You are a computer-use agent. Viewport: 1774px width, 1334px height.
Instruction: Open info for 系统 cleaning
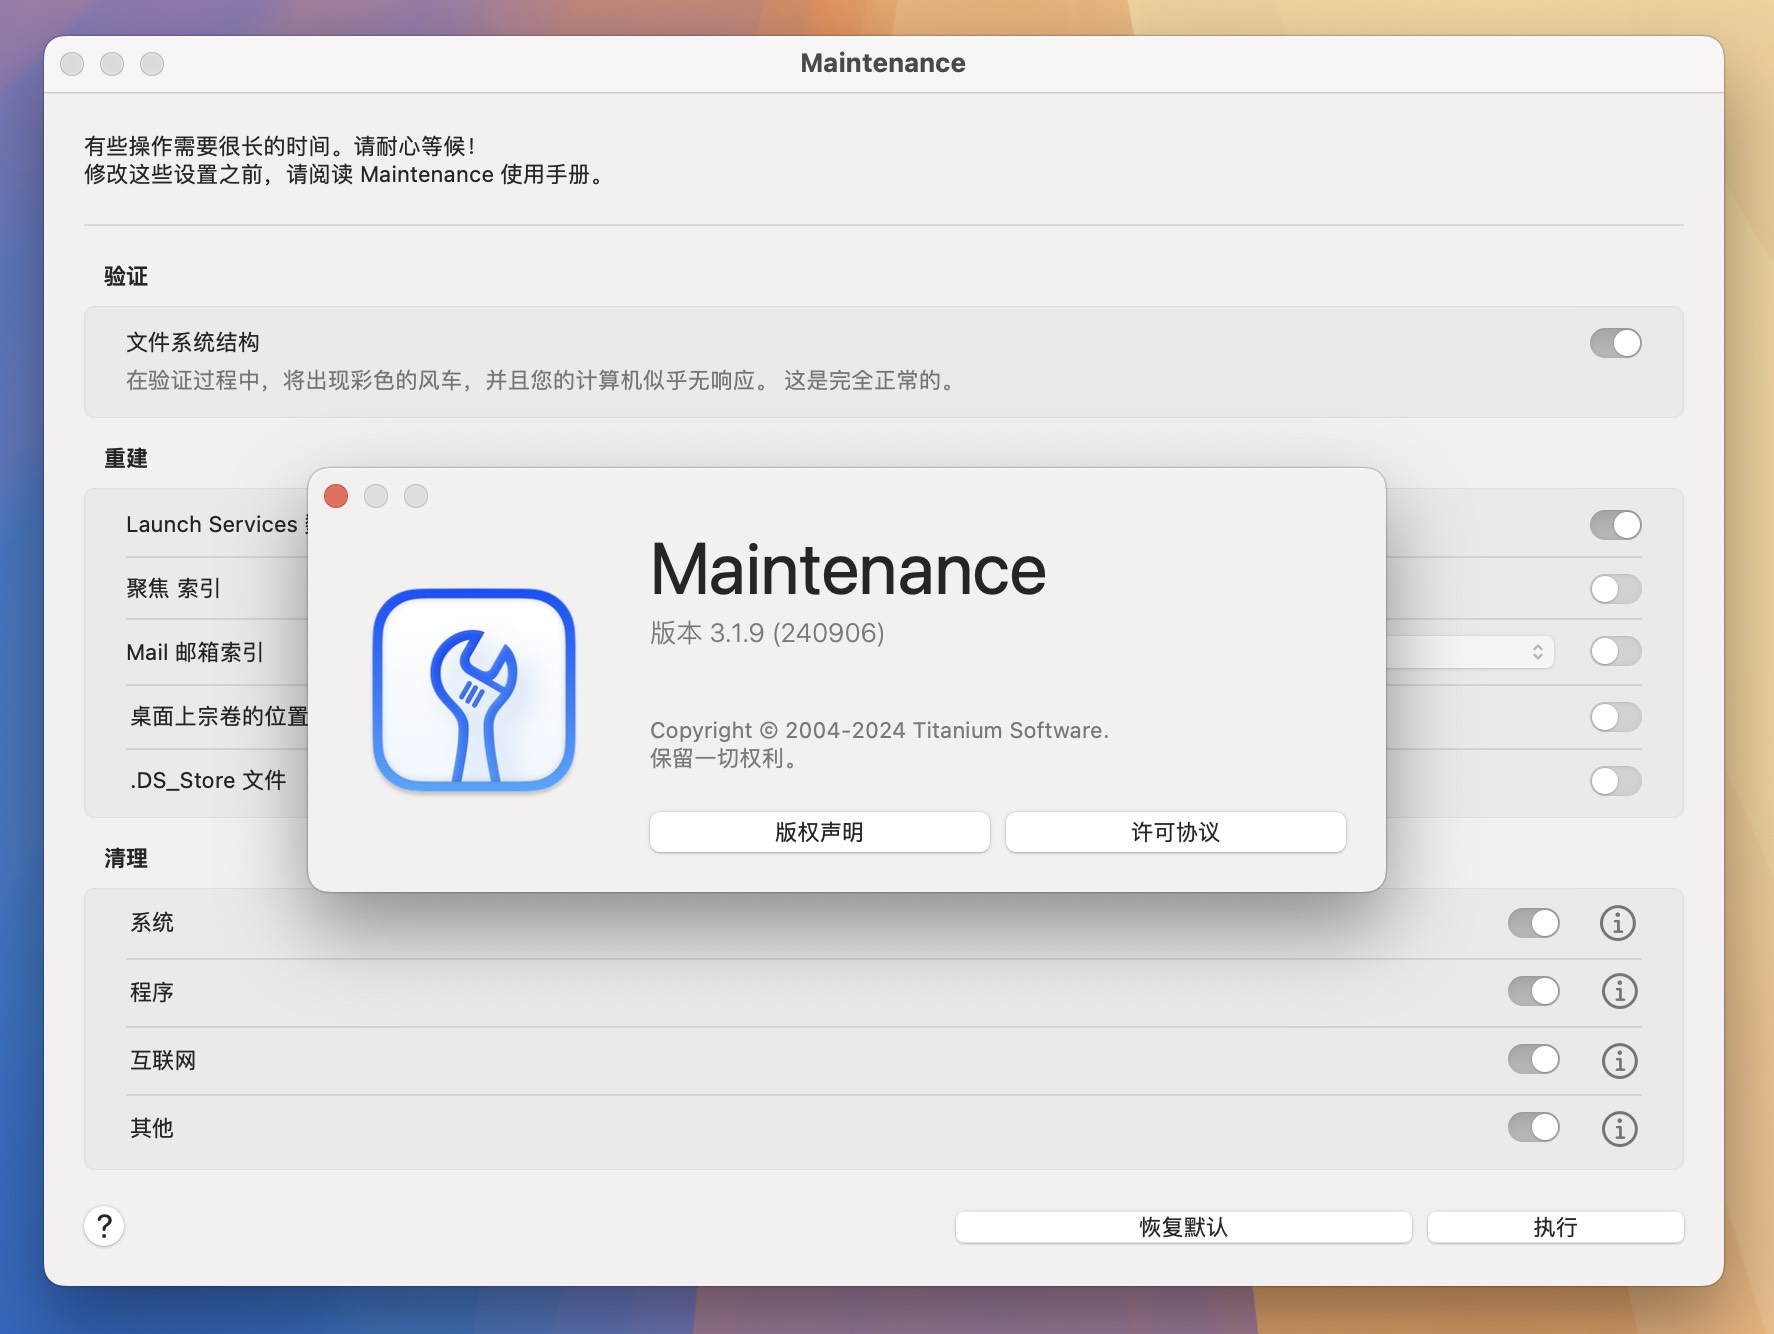click(1618, 923)
